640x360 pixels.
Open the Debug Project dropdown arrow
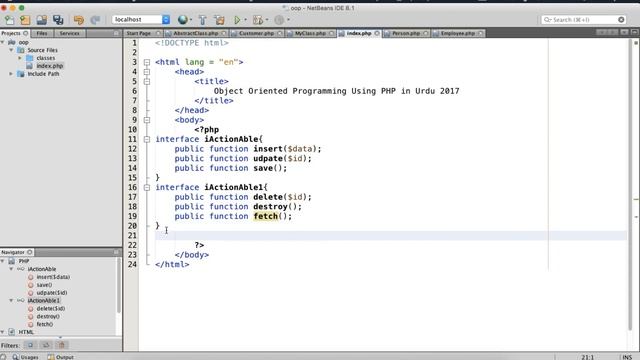click(267, 20)
